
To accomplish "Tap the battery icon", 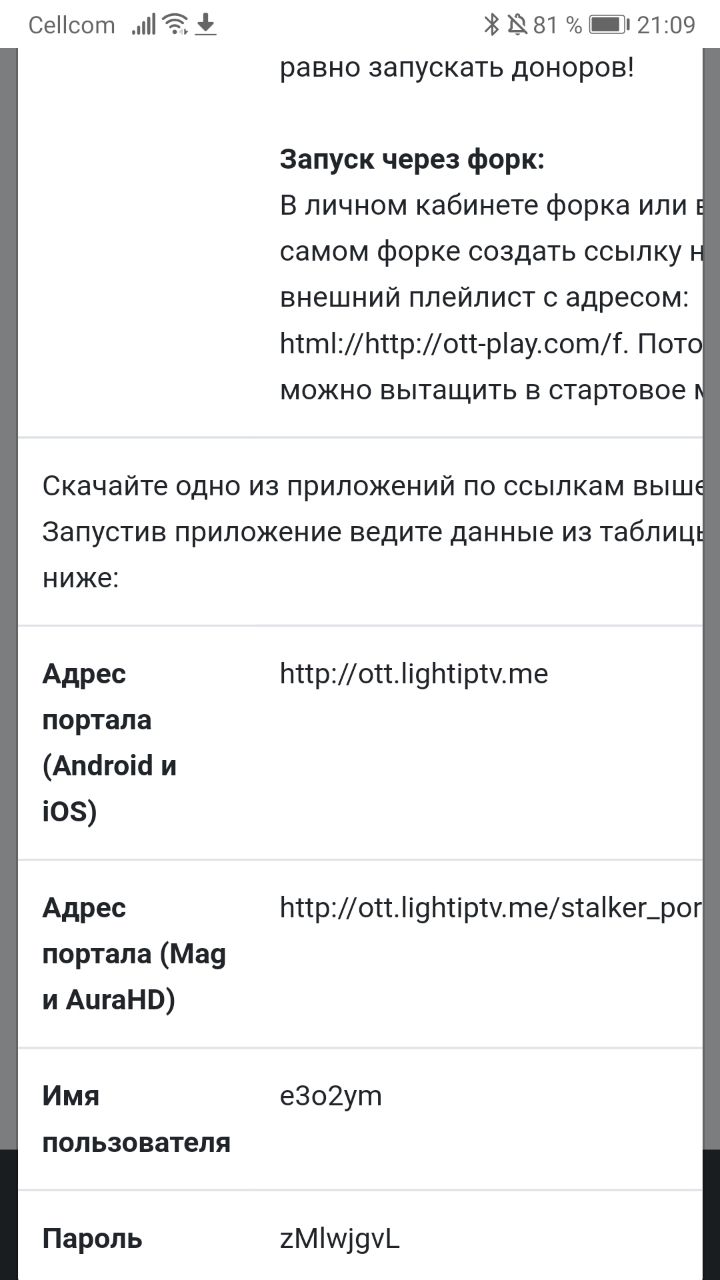I will pos(608,25).
